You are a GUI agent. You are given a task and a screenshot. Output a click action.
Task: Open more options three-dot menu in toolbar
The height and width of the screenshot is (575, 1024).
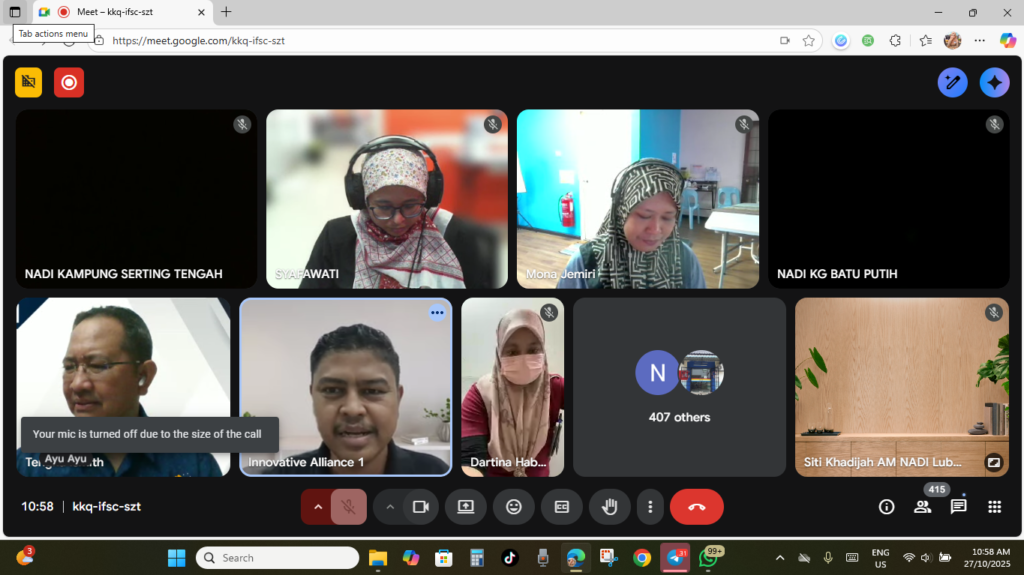tap(651, 507)
